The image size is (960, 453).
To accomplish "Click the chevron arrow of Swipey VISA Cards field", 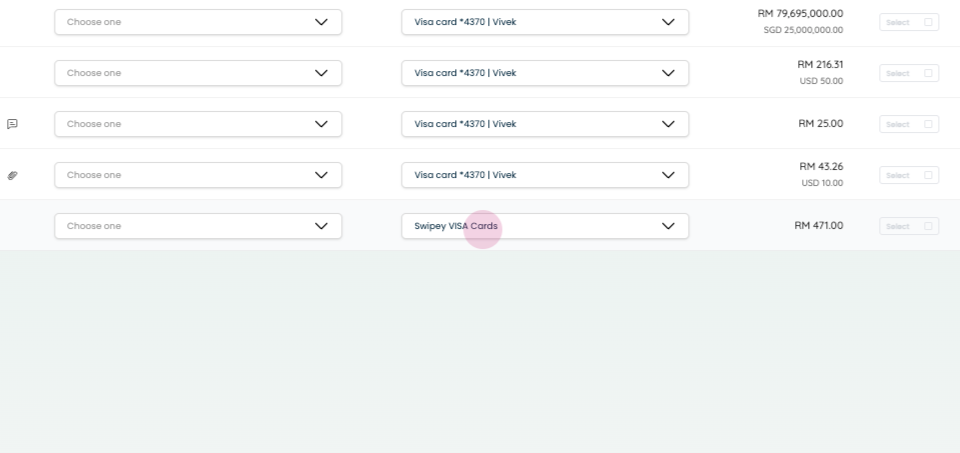I will point(668,226).
